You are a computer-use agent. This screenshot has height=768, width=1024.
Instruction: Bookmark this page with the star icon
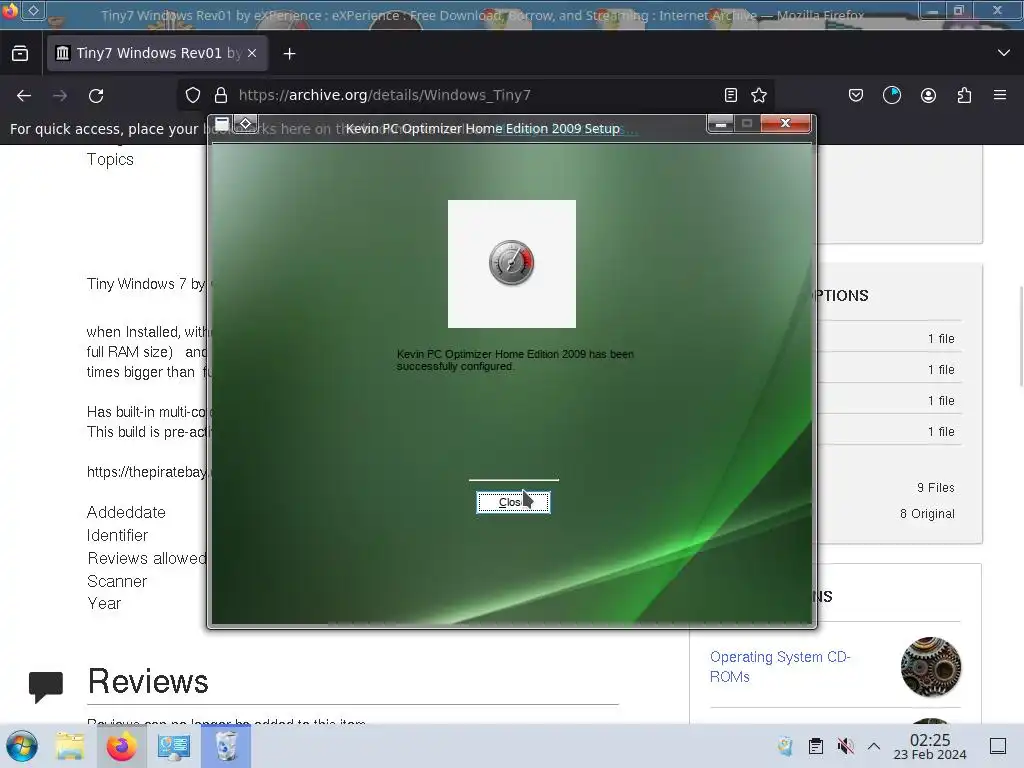click(x=759, y=95)
